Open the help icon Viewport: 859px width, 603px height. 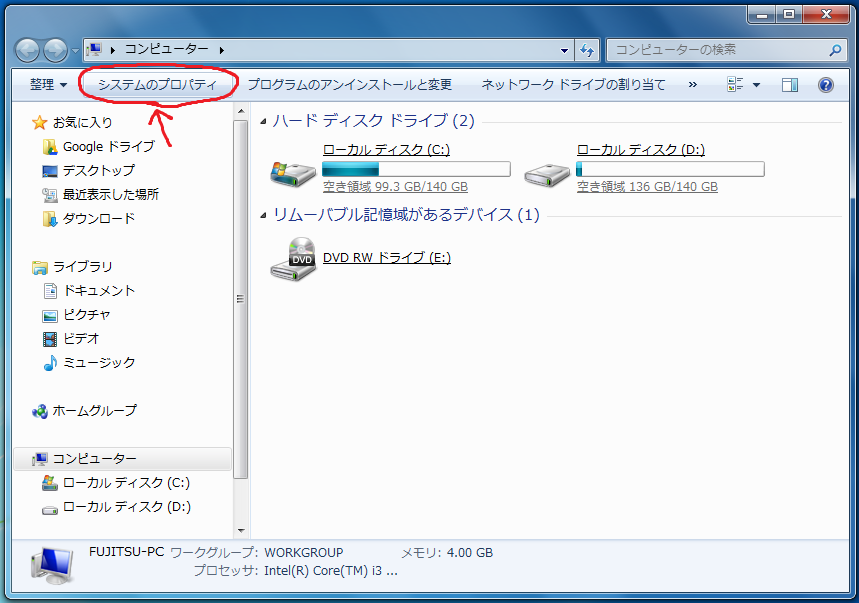[x=826, y=84]
